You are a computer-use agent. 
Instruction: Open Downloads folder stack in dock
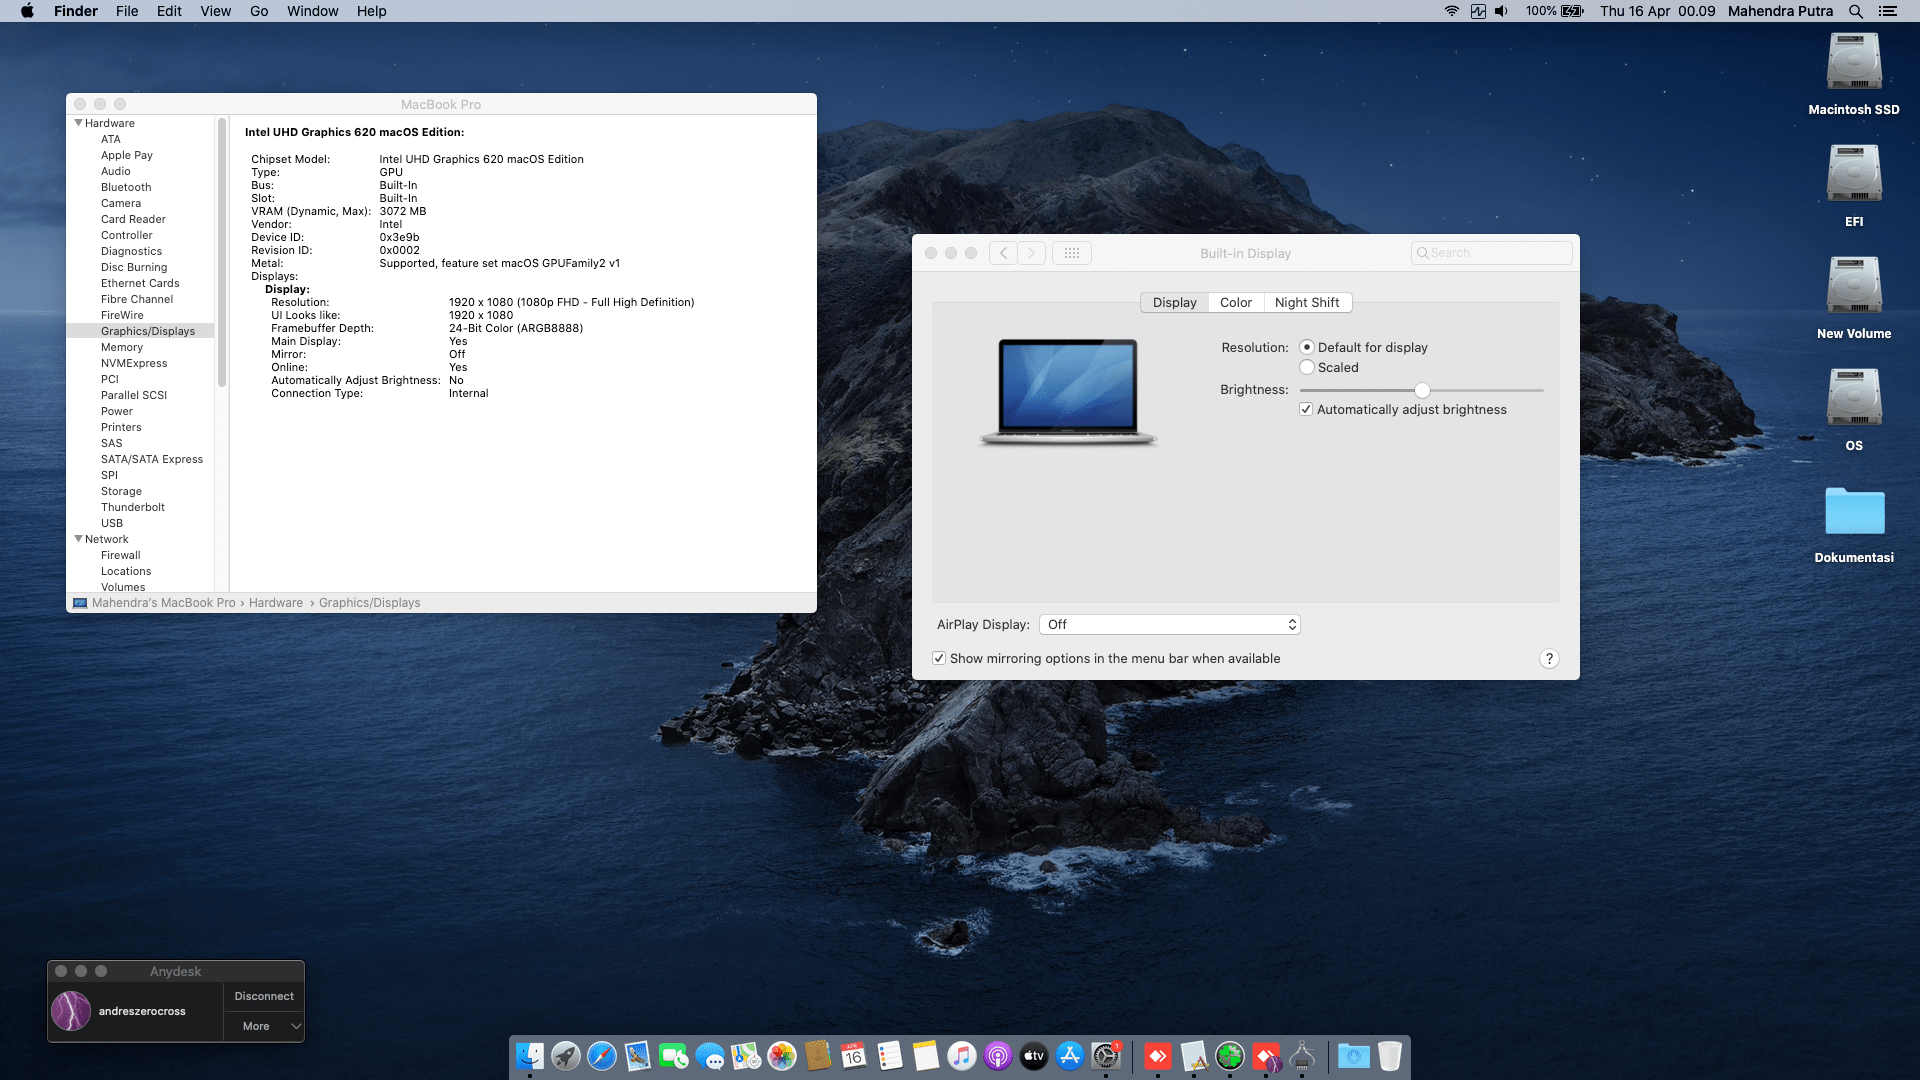click(1354, 1056)
